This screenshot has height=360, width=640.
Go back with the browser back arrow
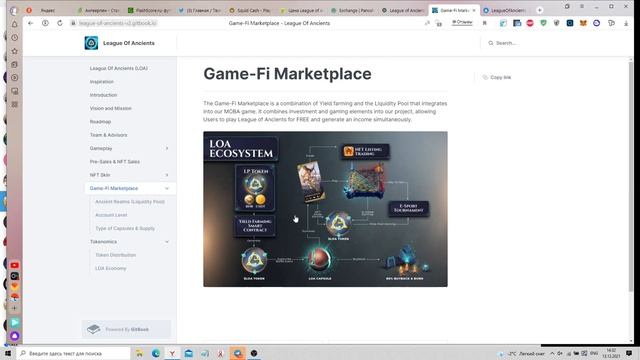tap(31, 23)
